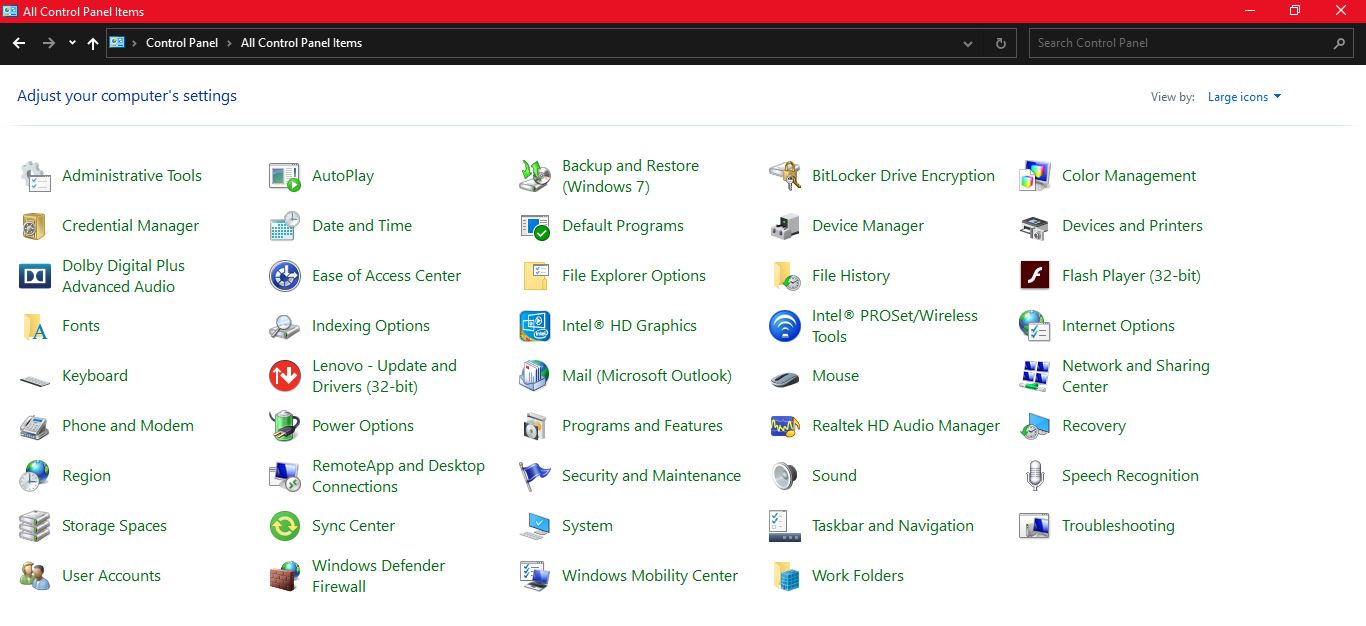Click the Control Panel breadcrumb item
Viewport: 1366px width, 626px height.
(181, 43)
